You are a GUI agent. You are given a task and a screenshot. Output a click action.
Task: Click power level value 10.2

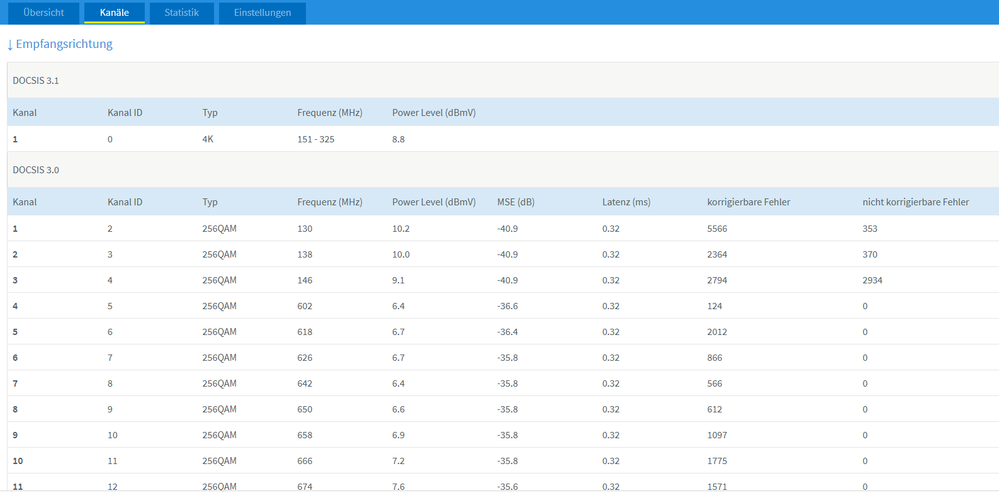coord(401,229)
